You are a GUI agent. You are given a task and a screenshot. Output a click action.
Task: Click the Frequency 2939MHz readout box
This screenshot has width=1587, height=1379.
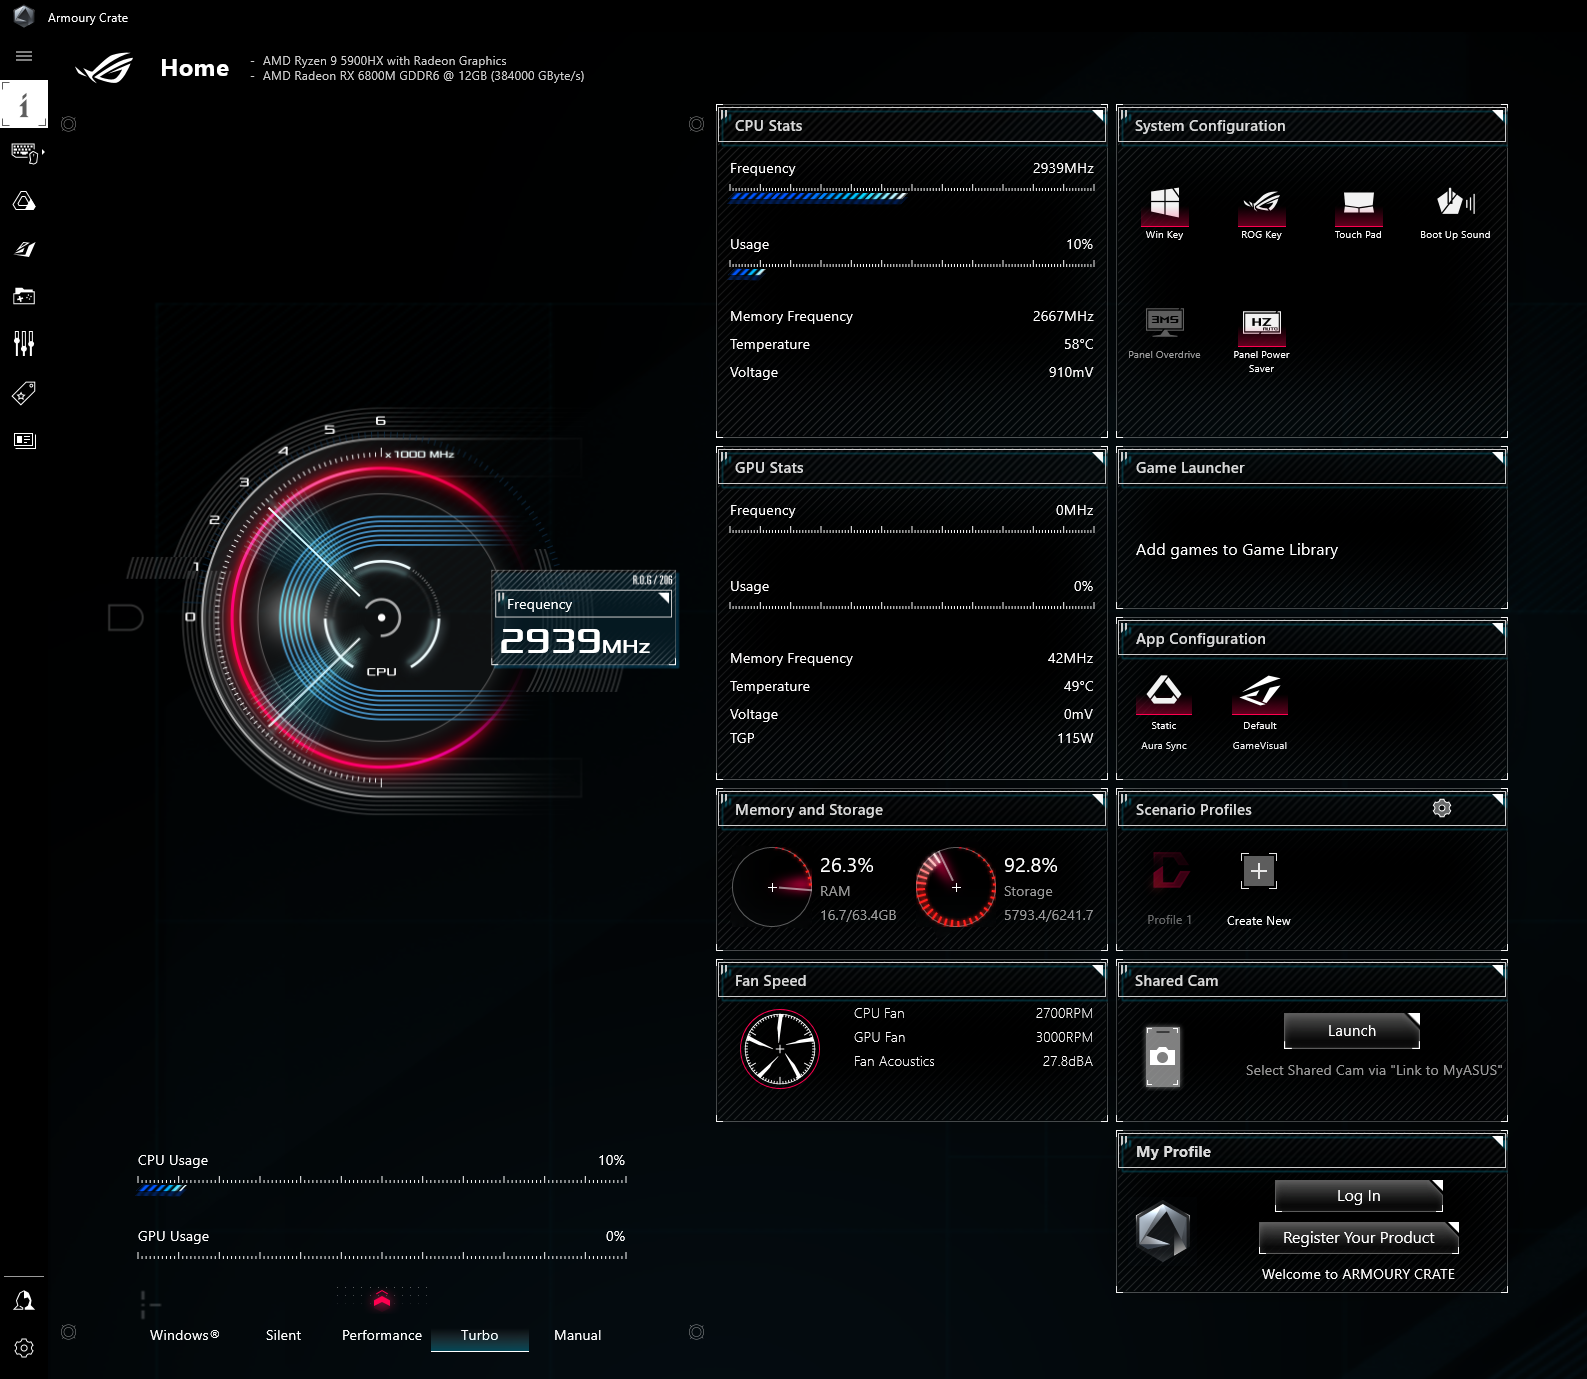[584, 618]
